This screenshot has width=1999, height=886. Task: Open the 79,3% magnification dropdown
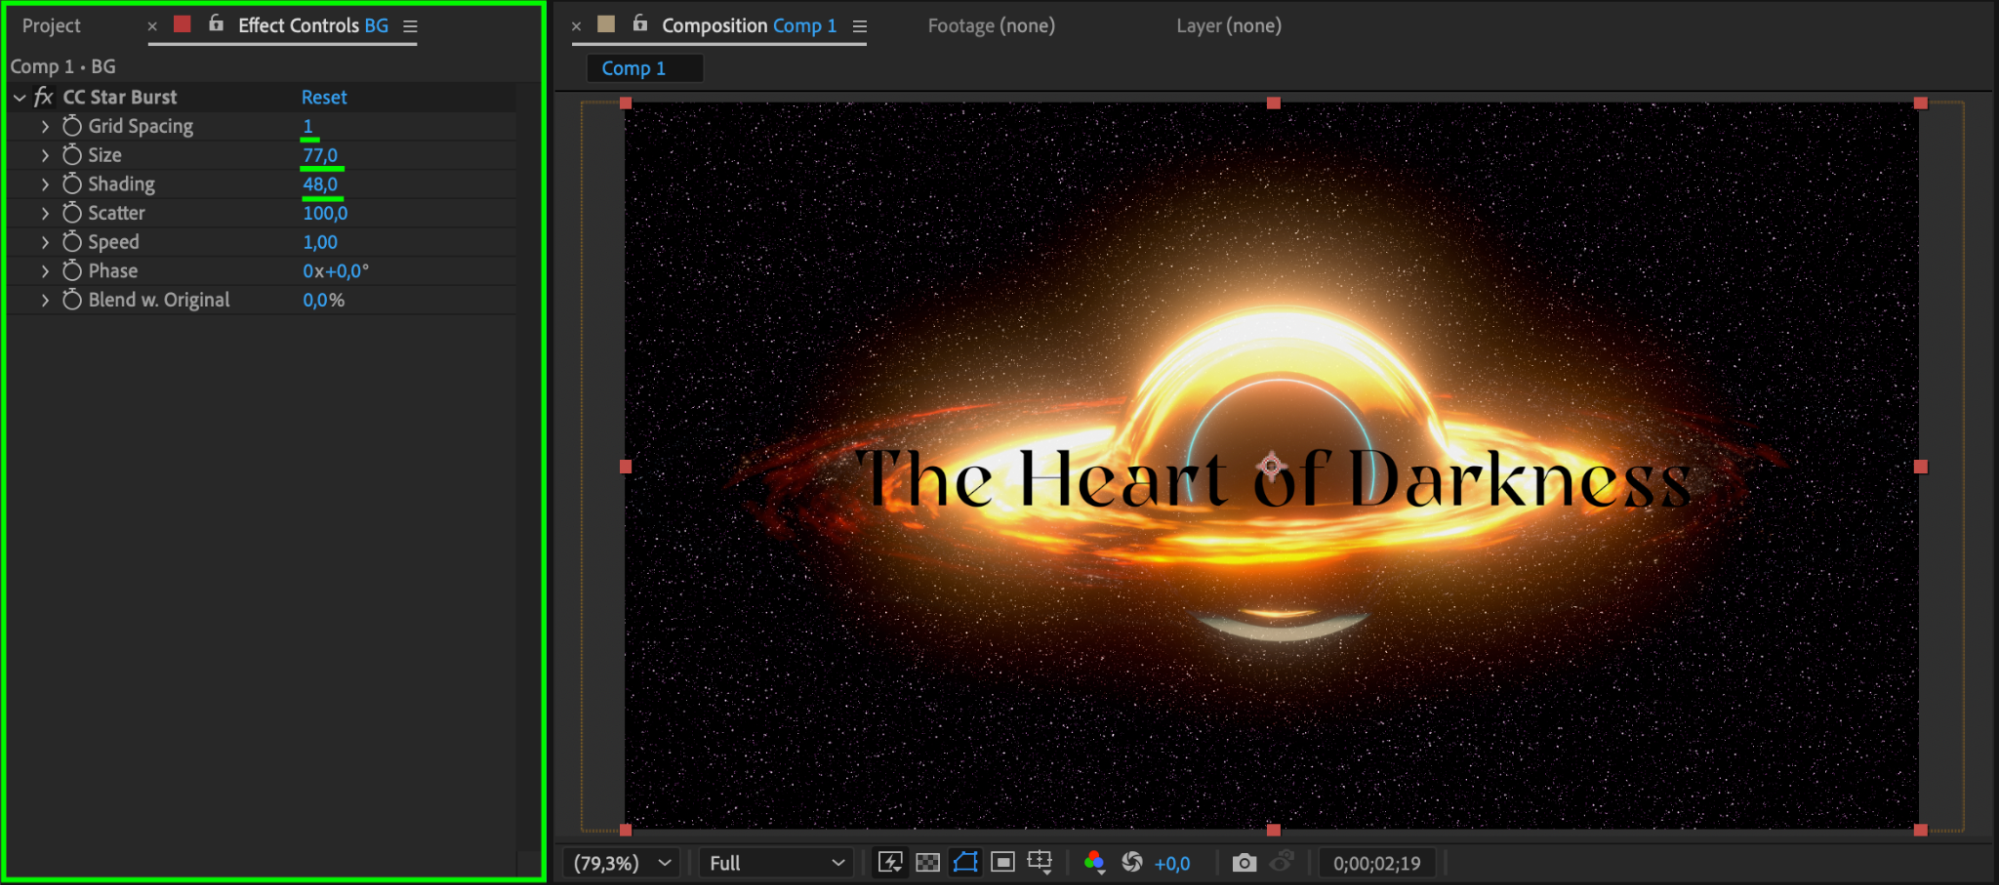tap(621, 863)
